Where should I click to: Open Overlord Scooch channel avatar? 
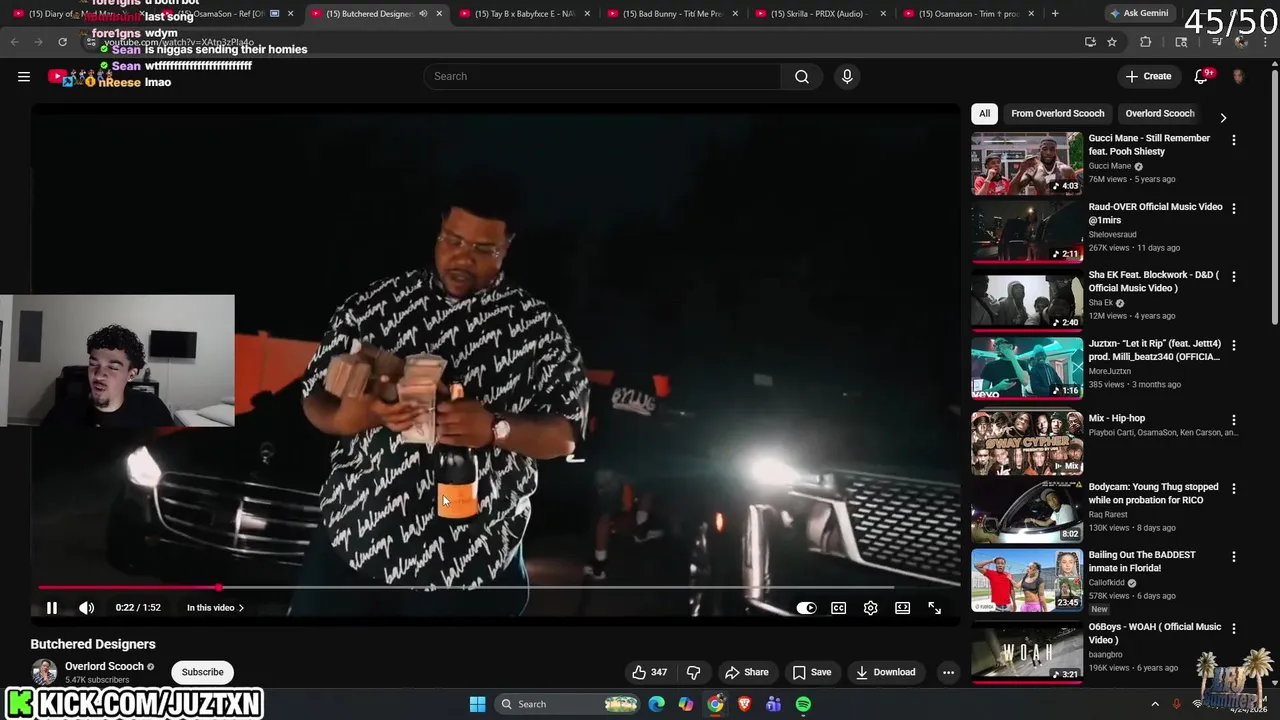coord(44,672)
